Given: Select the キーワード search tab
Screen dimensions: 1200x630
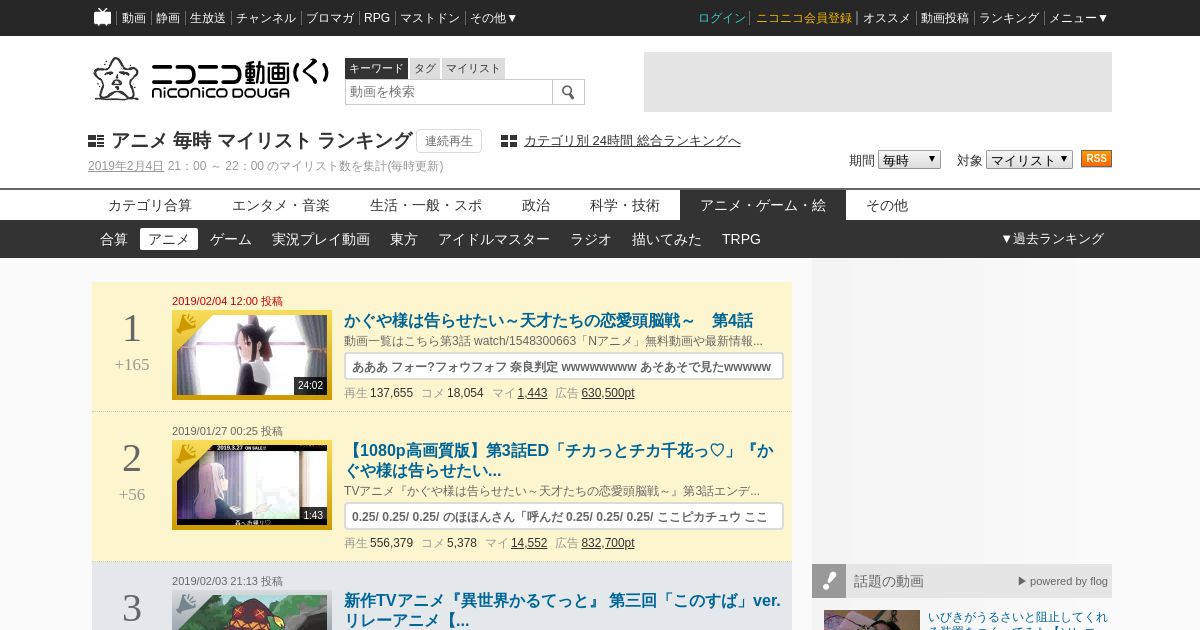Looking at the screenshot, I should pos(376,68).
